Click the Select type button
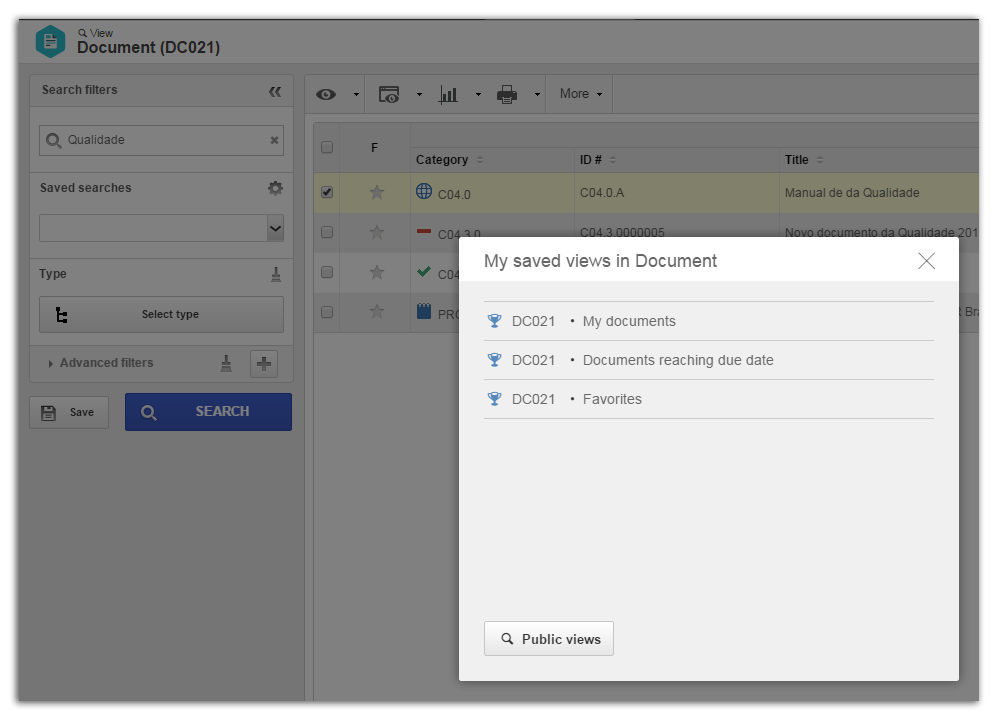Screen dimensions: 998x720 (161, 314)
